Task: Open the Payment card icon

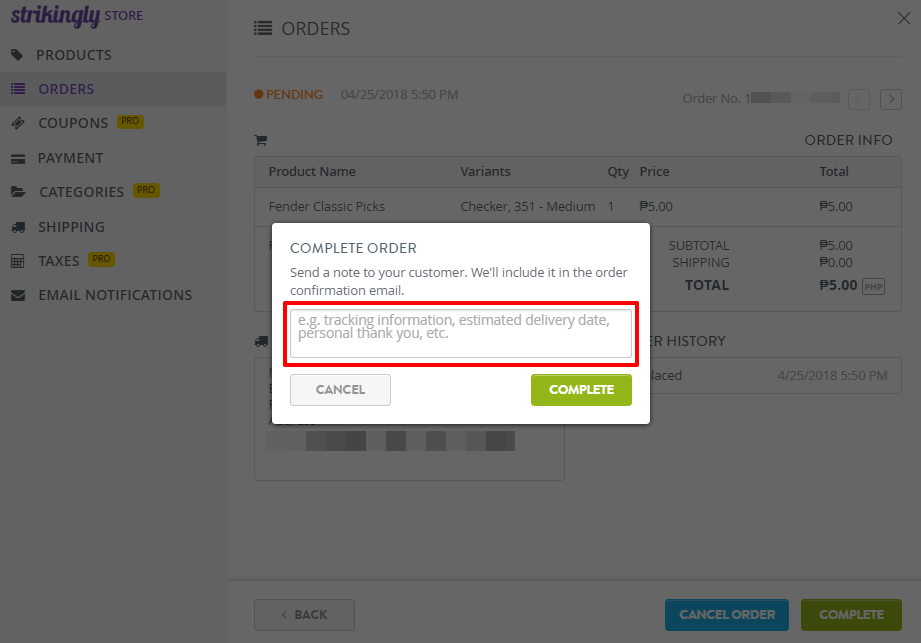Action: pyautogui.click(x=18, y=159)
